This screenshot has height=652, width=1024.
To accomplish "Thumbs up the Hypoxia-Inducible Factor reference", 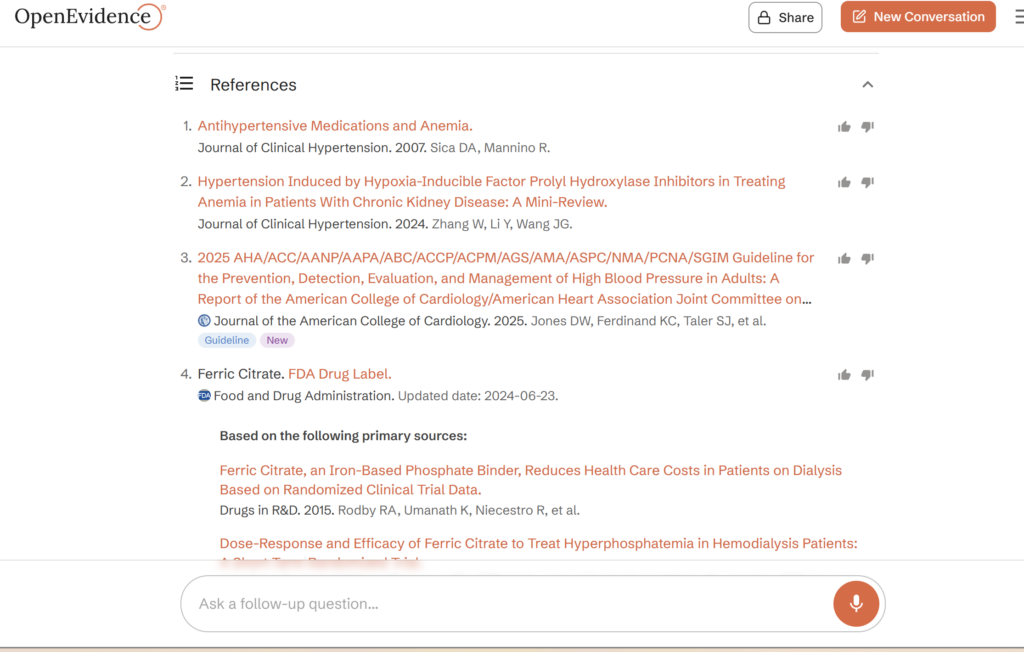I will [844, 182].
